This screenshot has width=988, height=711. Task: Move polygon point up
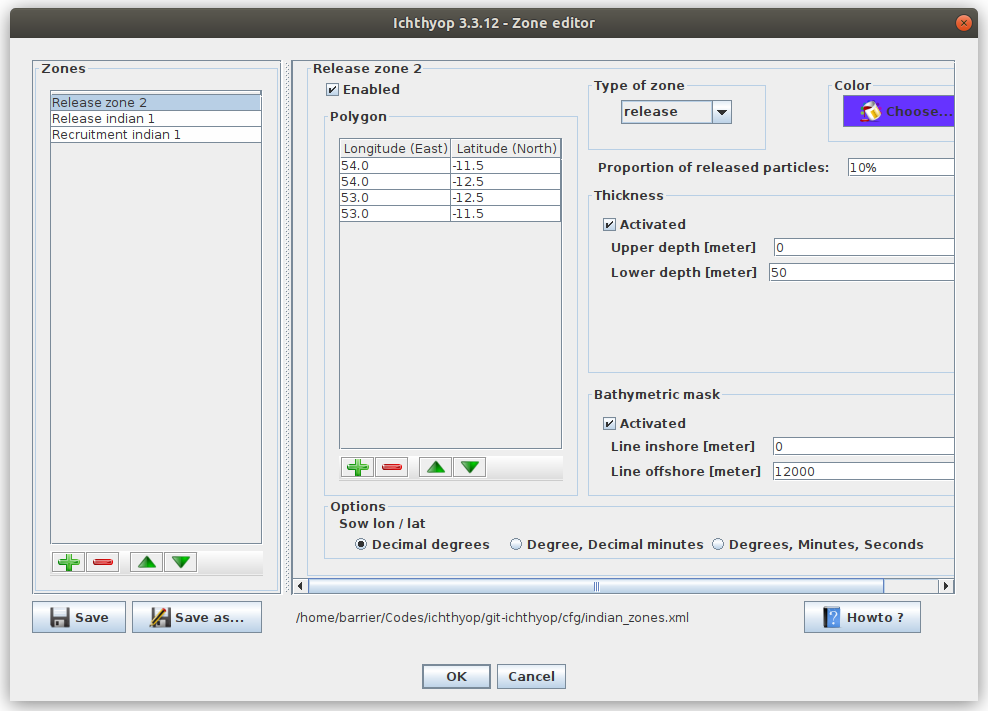pos(435,467)
